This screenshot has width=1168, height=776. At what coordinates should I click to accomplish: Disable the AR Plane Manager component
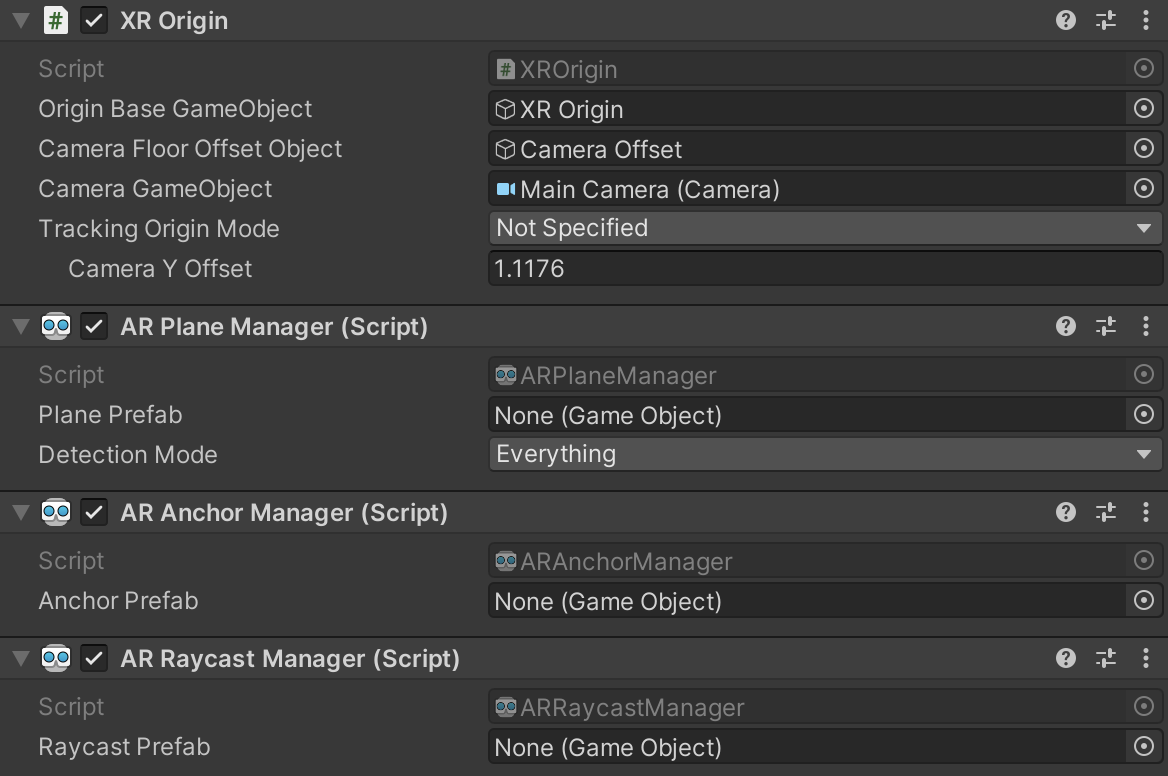click(x=93, y=326)
